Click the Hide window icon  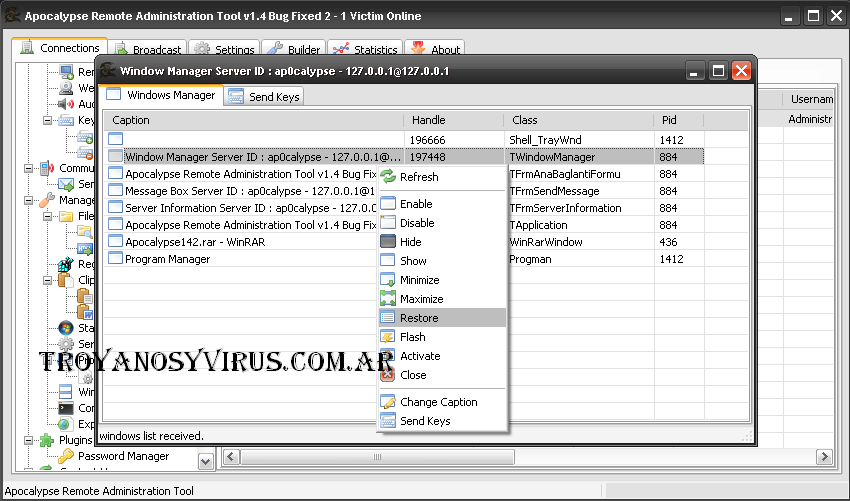tap(388, 242)
